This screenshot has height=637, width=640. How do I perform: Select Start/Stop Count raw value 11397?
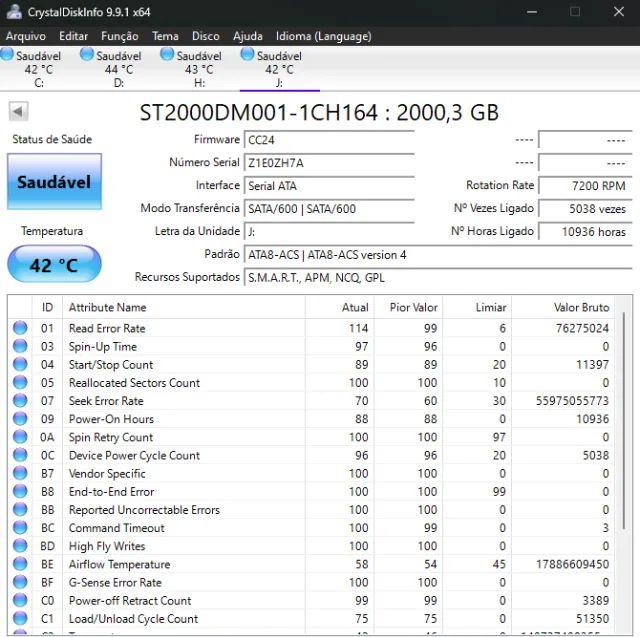[592, 364]
